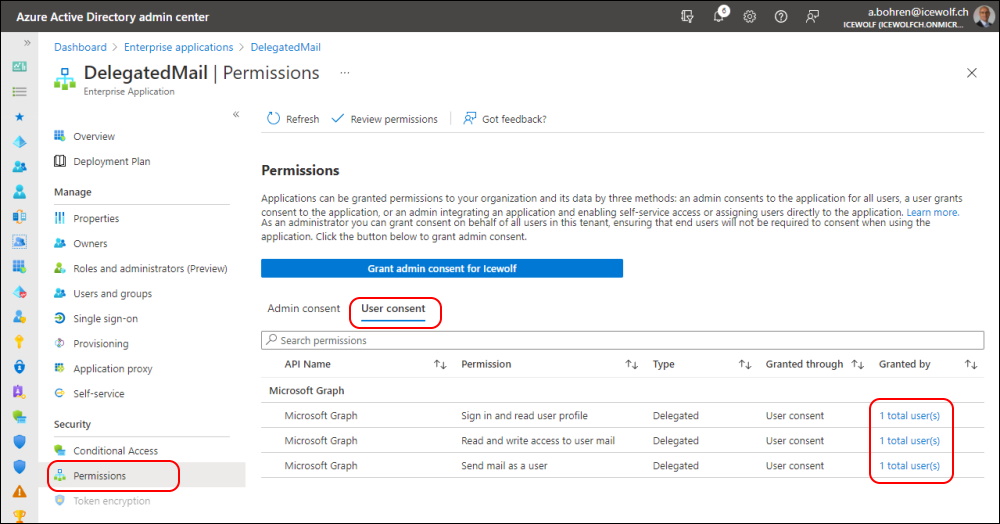Click the DelegatedMail enterprise application icon
This screenshot has height=524, width=1000.
64,79
